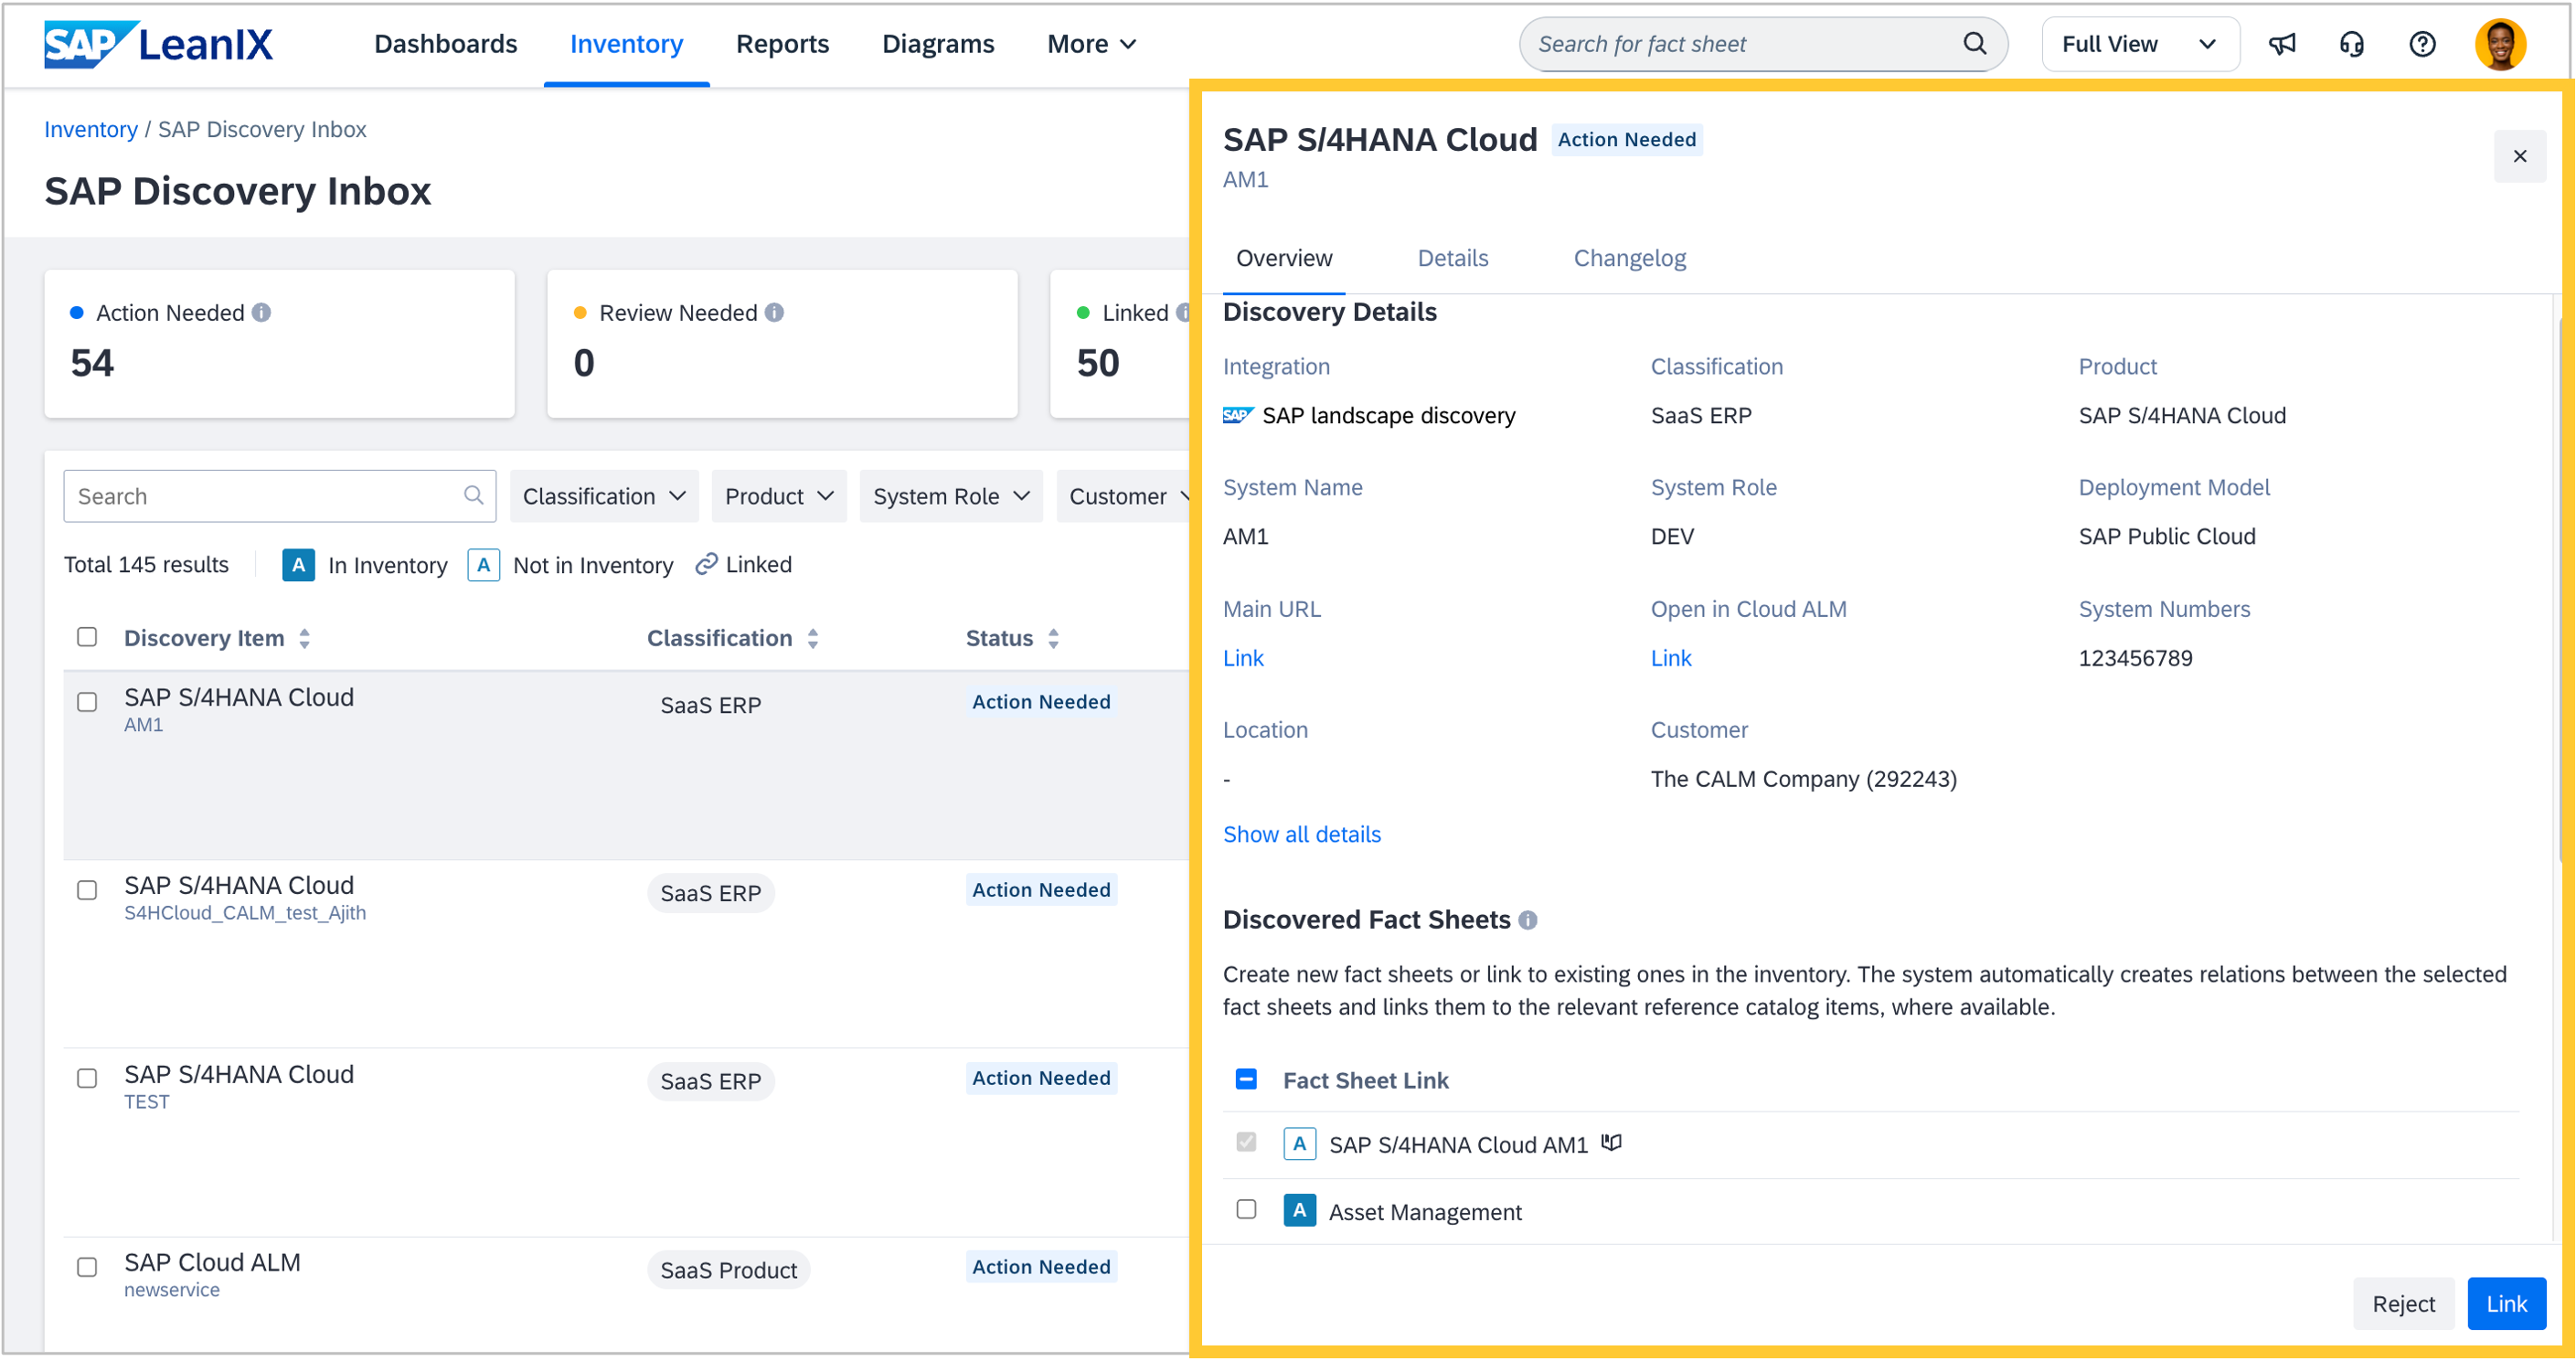The image size is (2576, 1361).
Task: Click info icon next to Action Needed
Action: point(262,313)
